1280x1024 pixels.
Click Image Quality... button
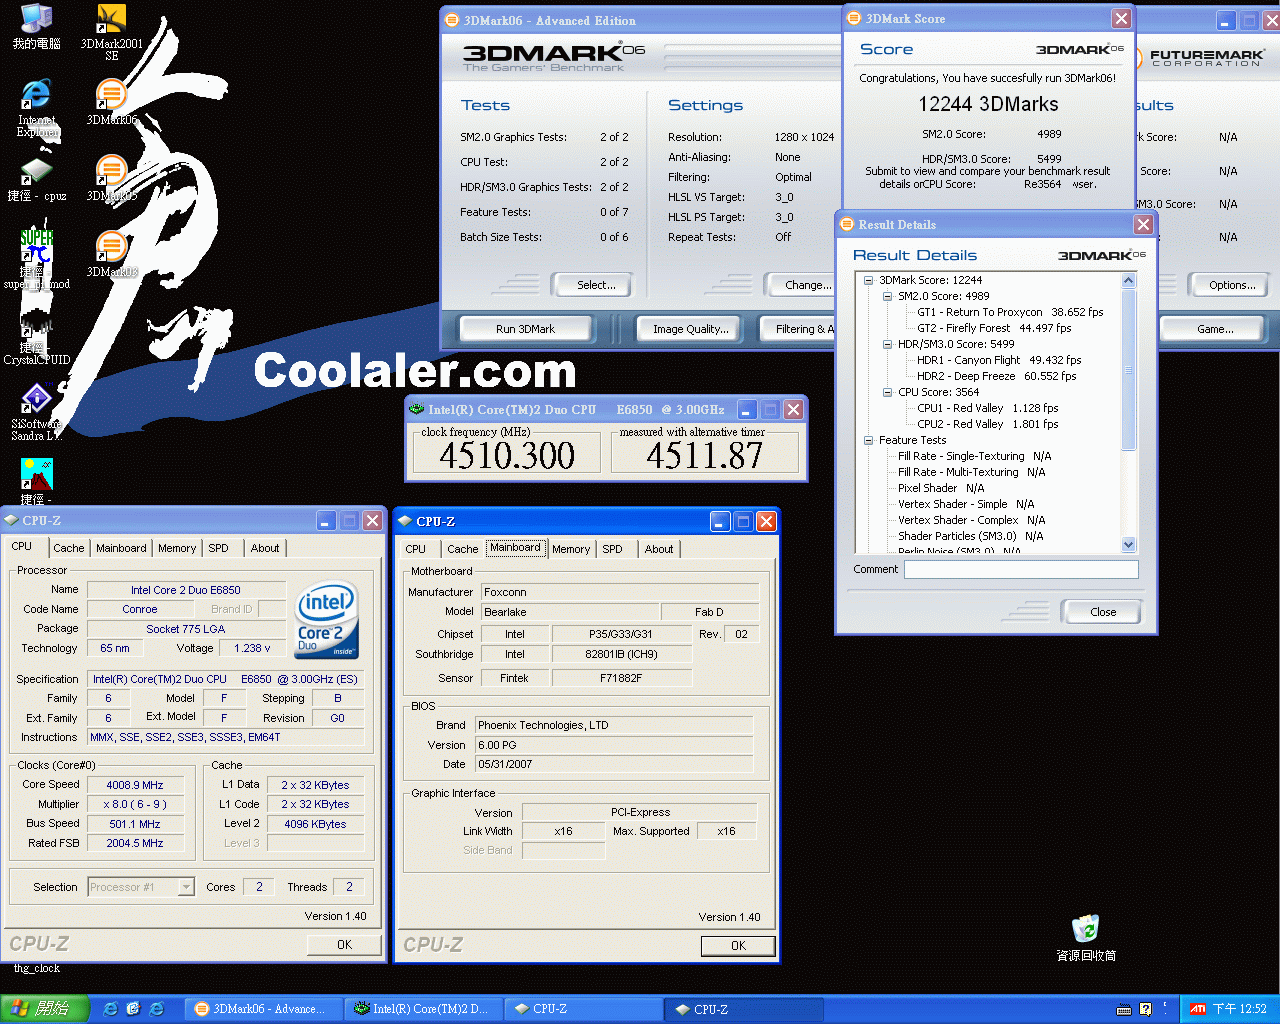[x=691, y=329]
